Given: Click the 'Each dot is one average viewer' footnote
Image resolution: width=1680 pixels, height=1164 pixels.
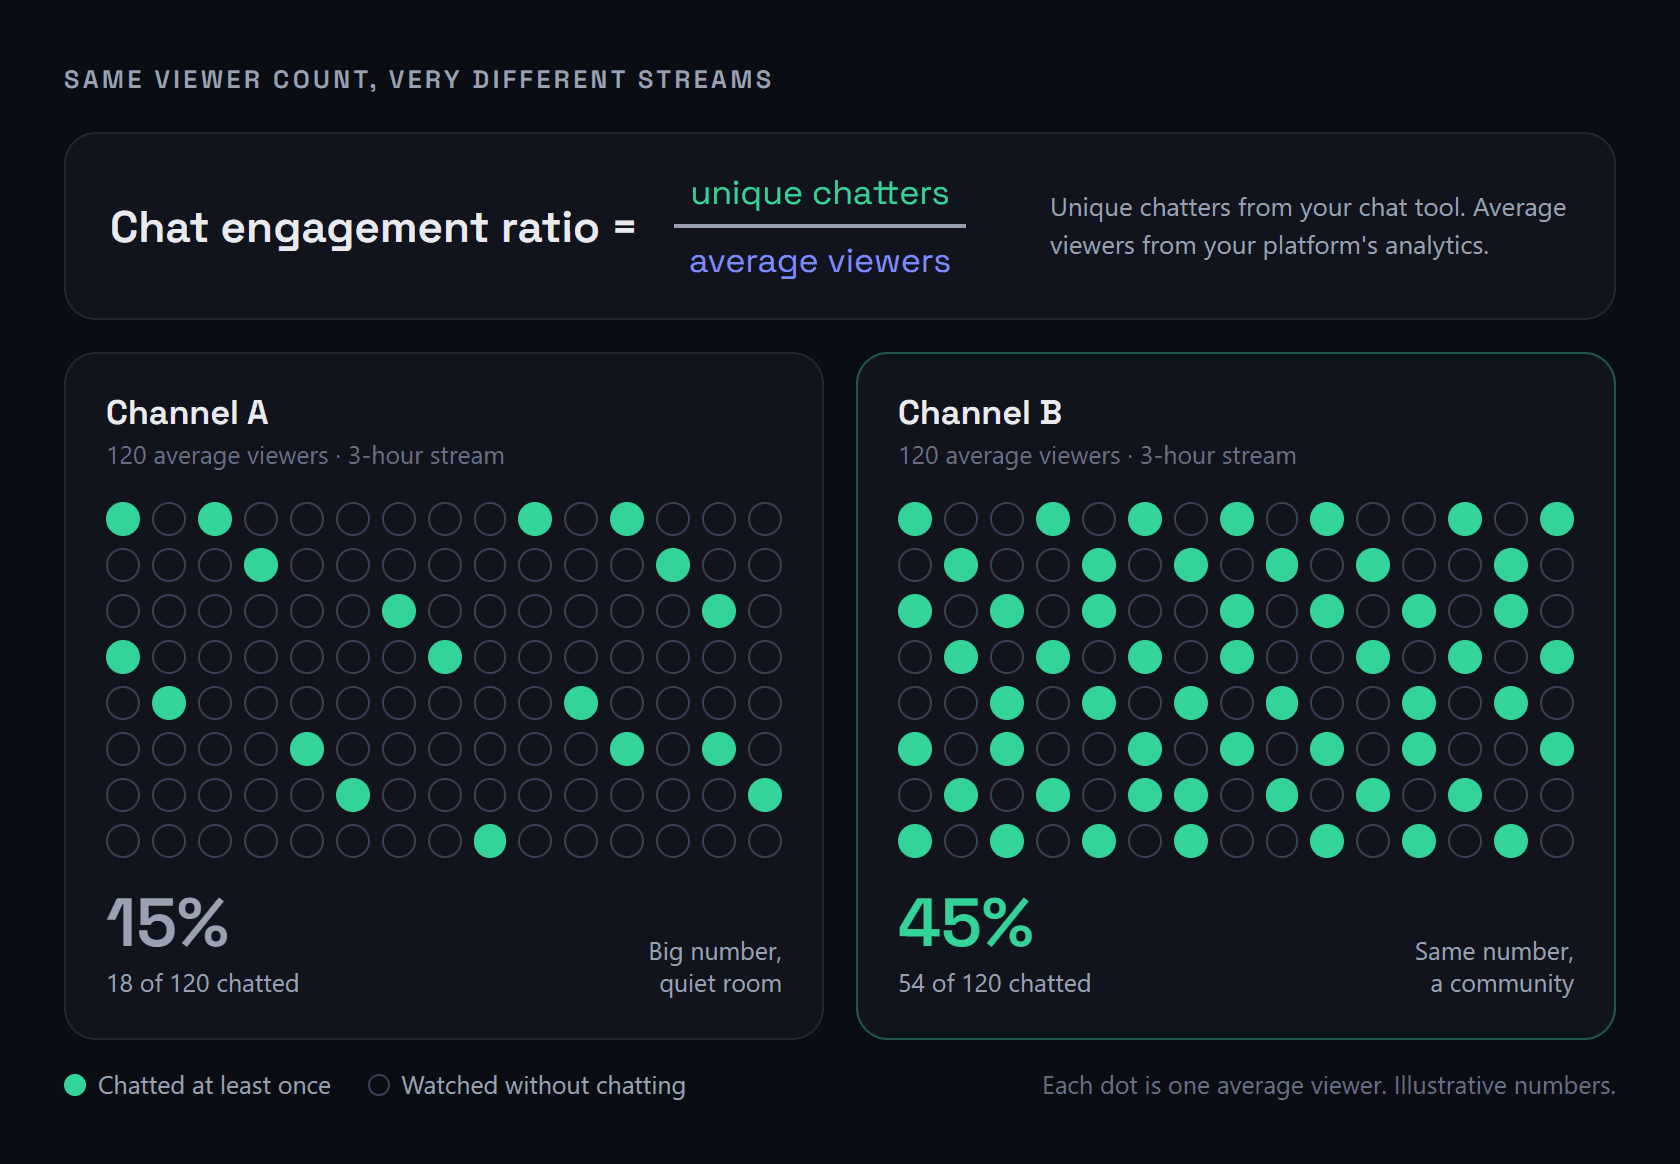Looking at the screenshot, I should tap(1329, 1086).
